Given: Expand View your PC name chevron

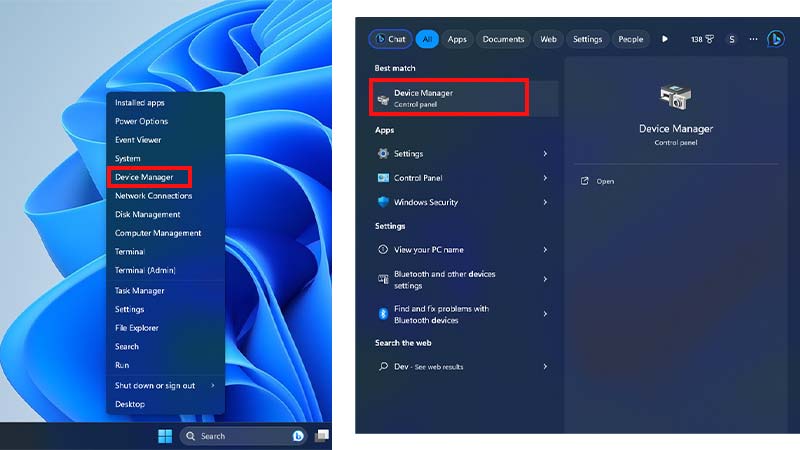Looking at the screenshot, I should (545, 249).
